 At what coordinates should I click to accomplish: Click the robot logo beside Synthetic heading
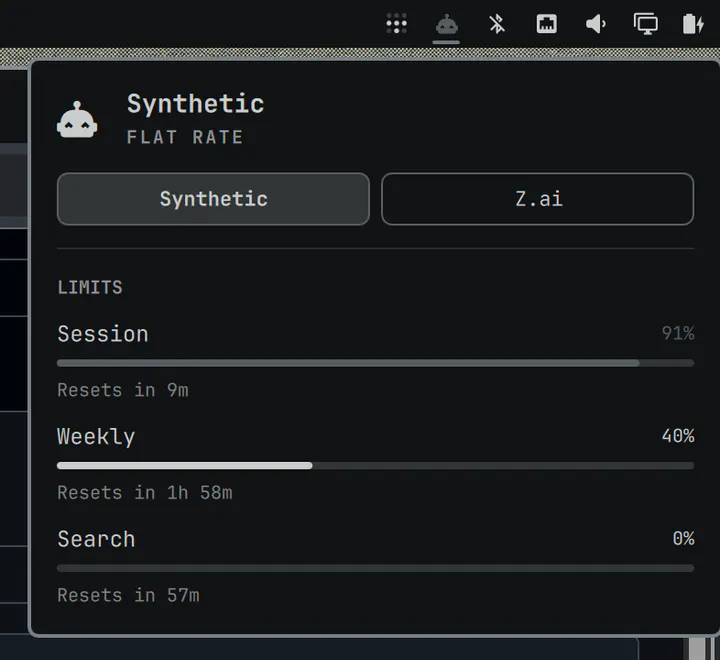[77, 120]
